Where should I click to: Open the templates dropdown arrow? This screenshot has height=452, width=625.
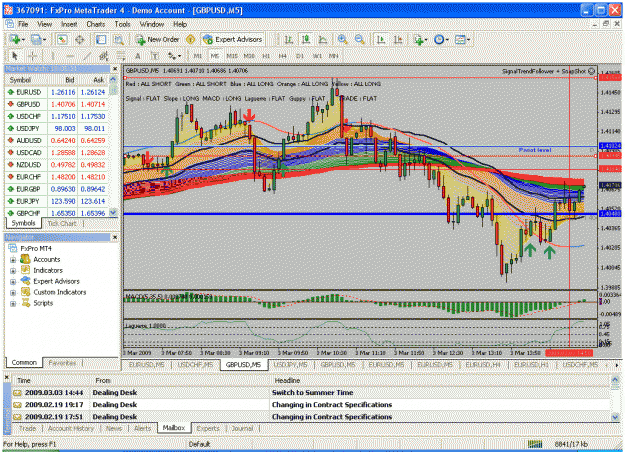tap(468, 39)
